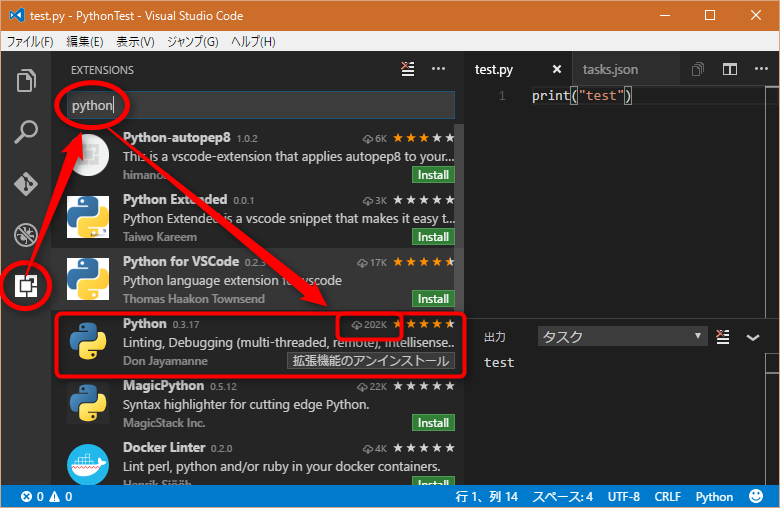Viewport: 780px width, 508px height.
Task: Install the MagicPython extension
Action: (x=433, y=423)
